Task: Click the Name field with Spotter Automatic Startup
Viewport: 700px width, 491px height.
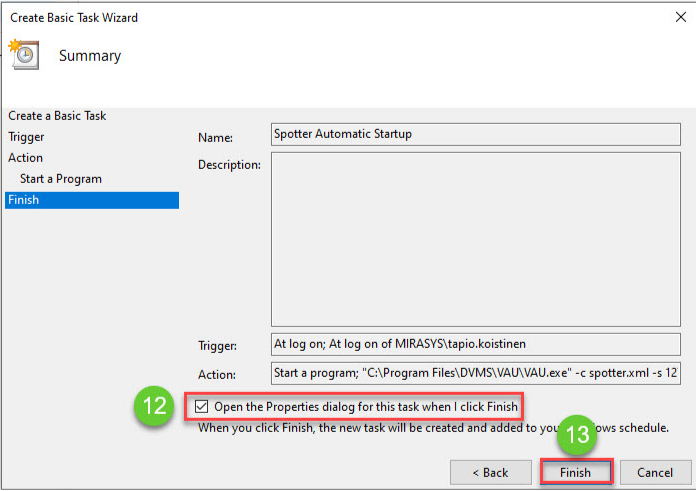Action: (x=475, y=134)
